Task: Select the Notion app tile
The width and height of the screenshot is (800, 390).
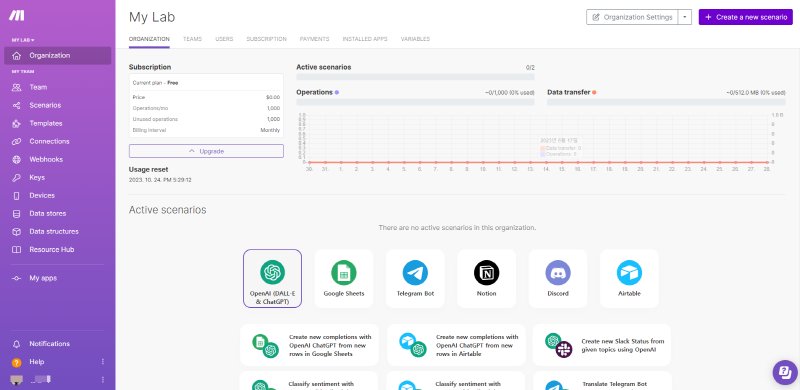Action: point(486,279)
